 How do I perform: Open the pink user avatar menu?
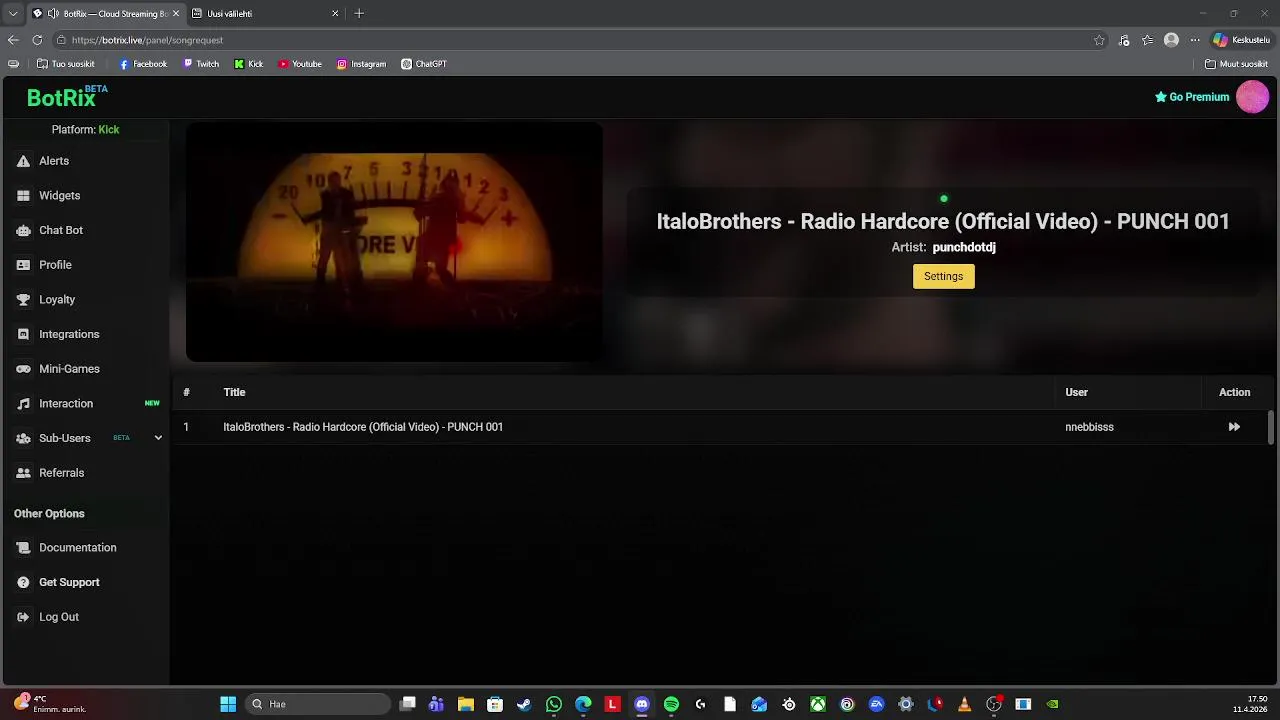[1252, 97]
